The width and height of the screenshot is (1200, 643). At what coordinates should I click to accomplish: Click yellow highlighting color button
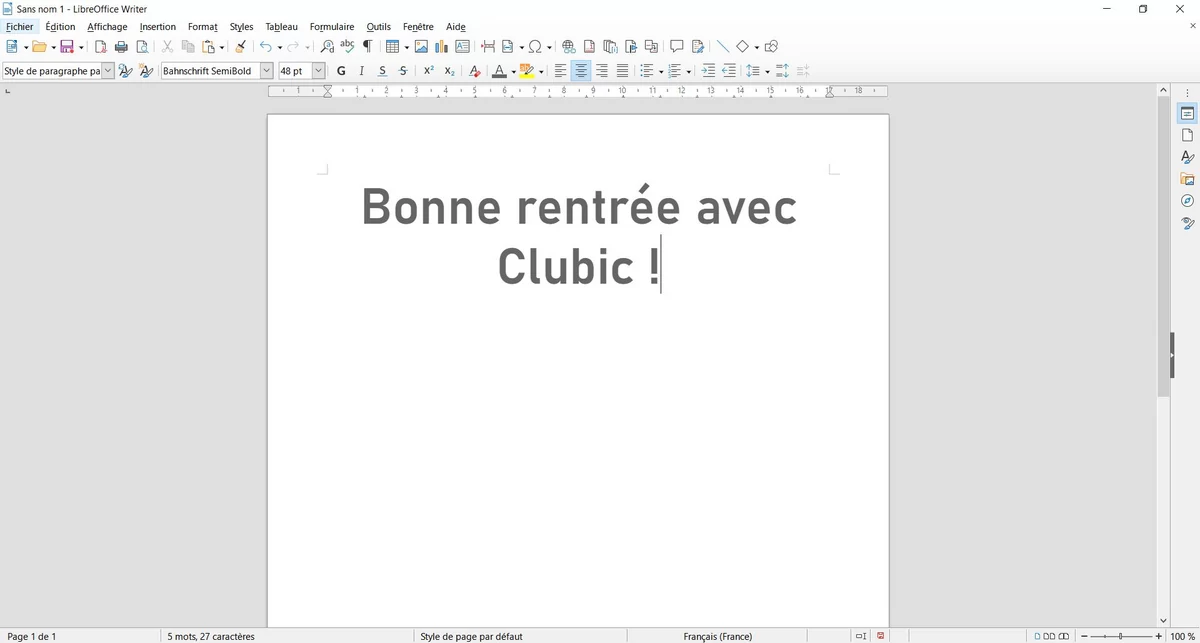(527, 71)
